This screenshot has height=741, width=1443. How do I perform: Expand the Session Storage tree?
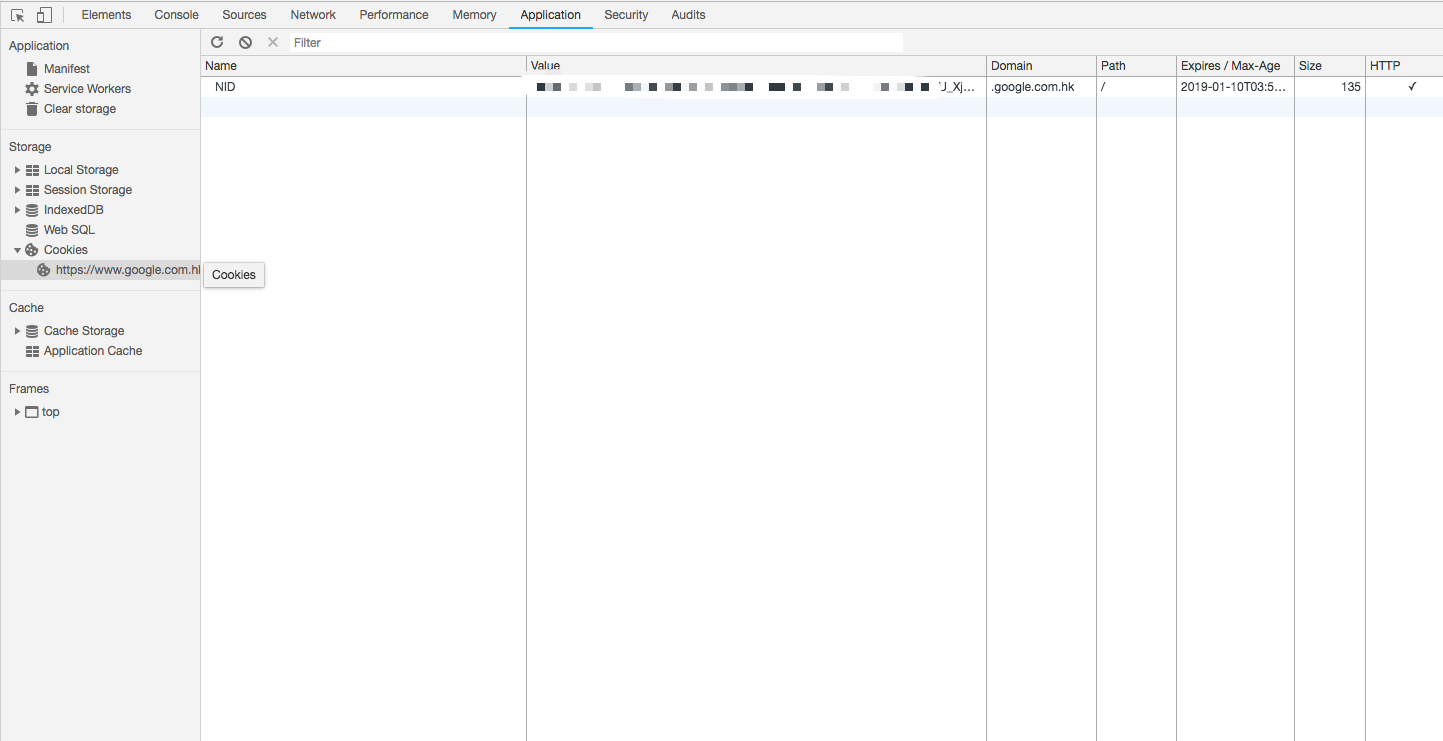click(17, 190)
